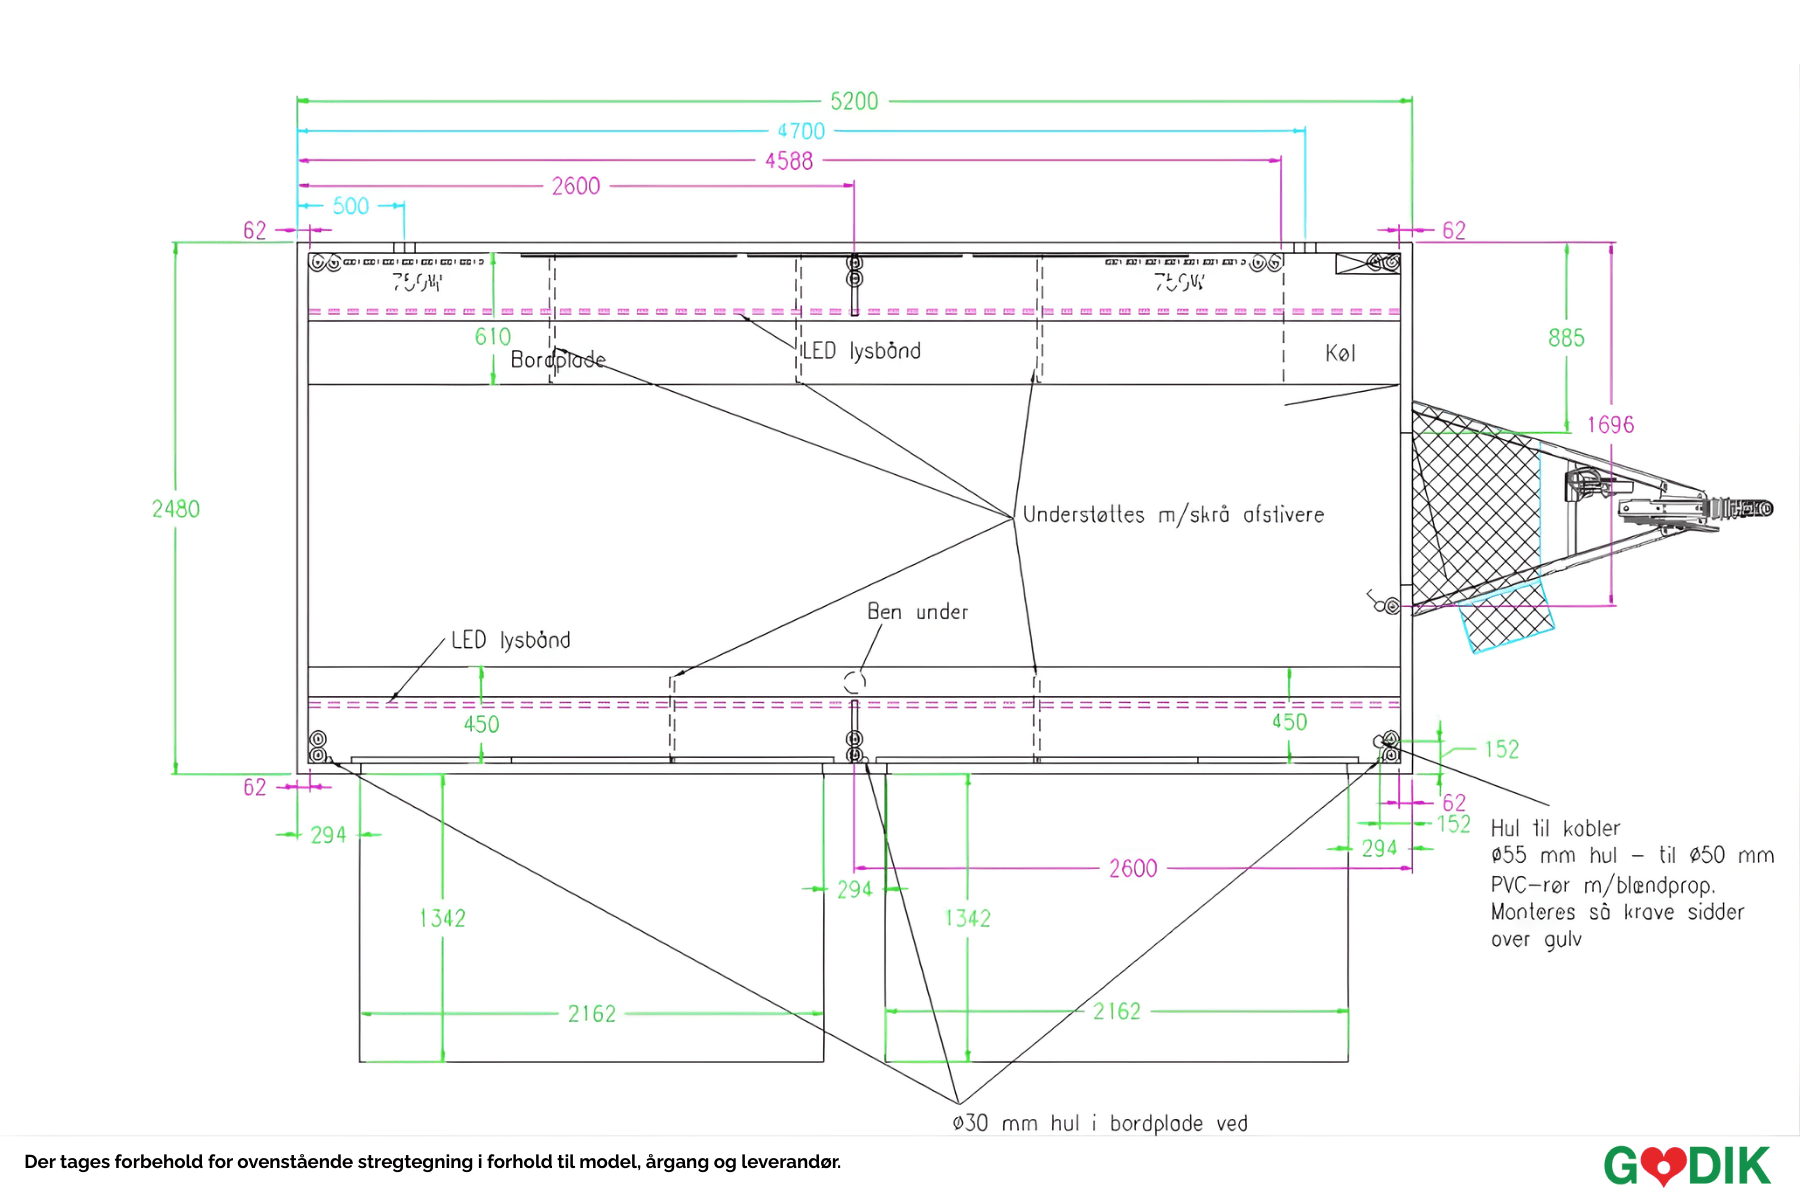Image resolution: width=1800 pixels, height=1200 pixels.
Task: Click the 1696 dimension label
Action: coord(1610,425)
